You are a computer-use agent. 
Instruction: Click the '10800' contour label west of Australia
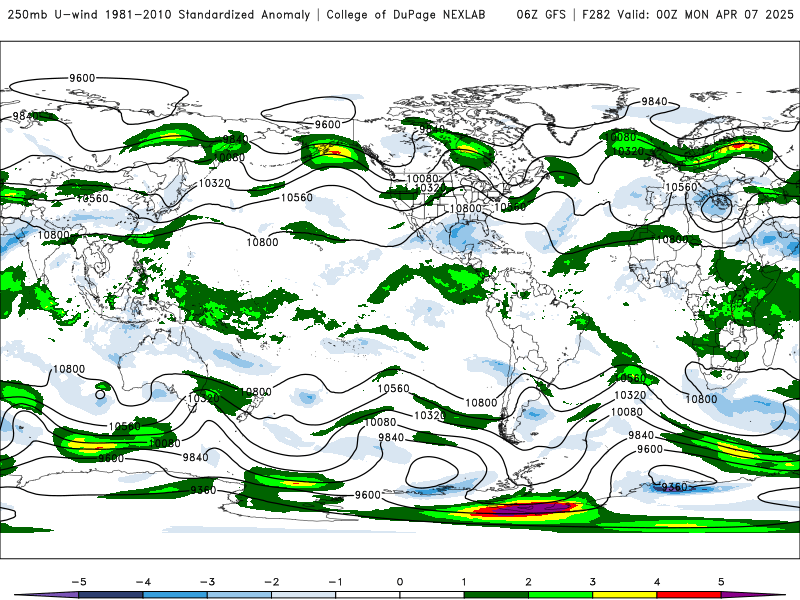(x=69, y=369)
